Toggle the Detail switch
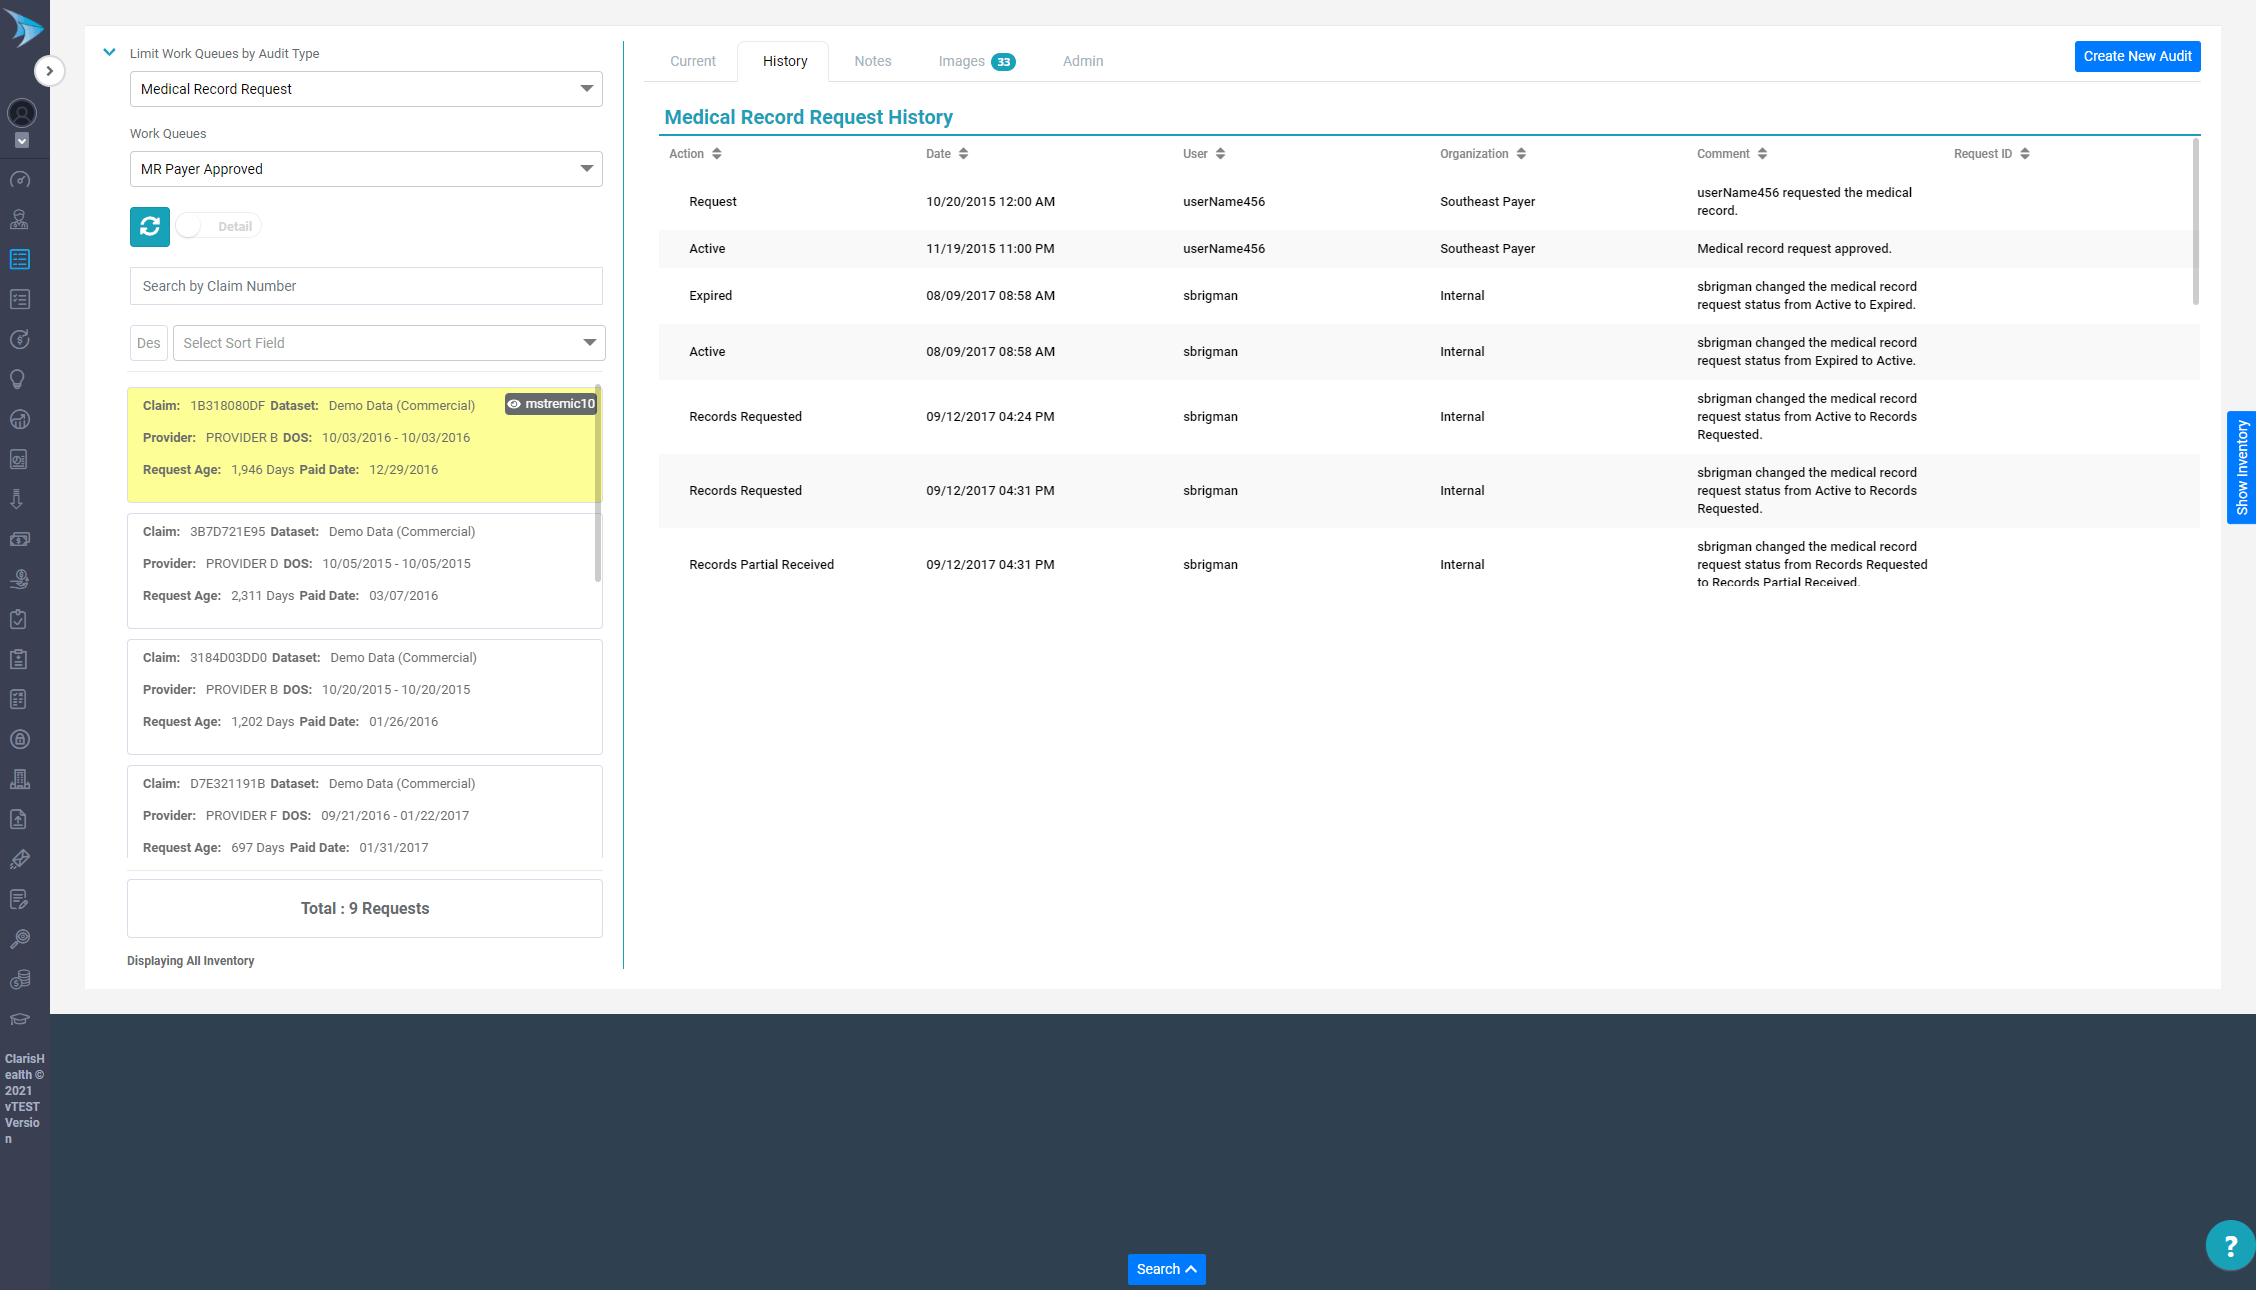The width and height of the screenshot is (2256, 1290). click(219, 226)
